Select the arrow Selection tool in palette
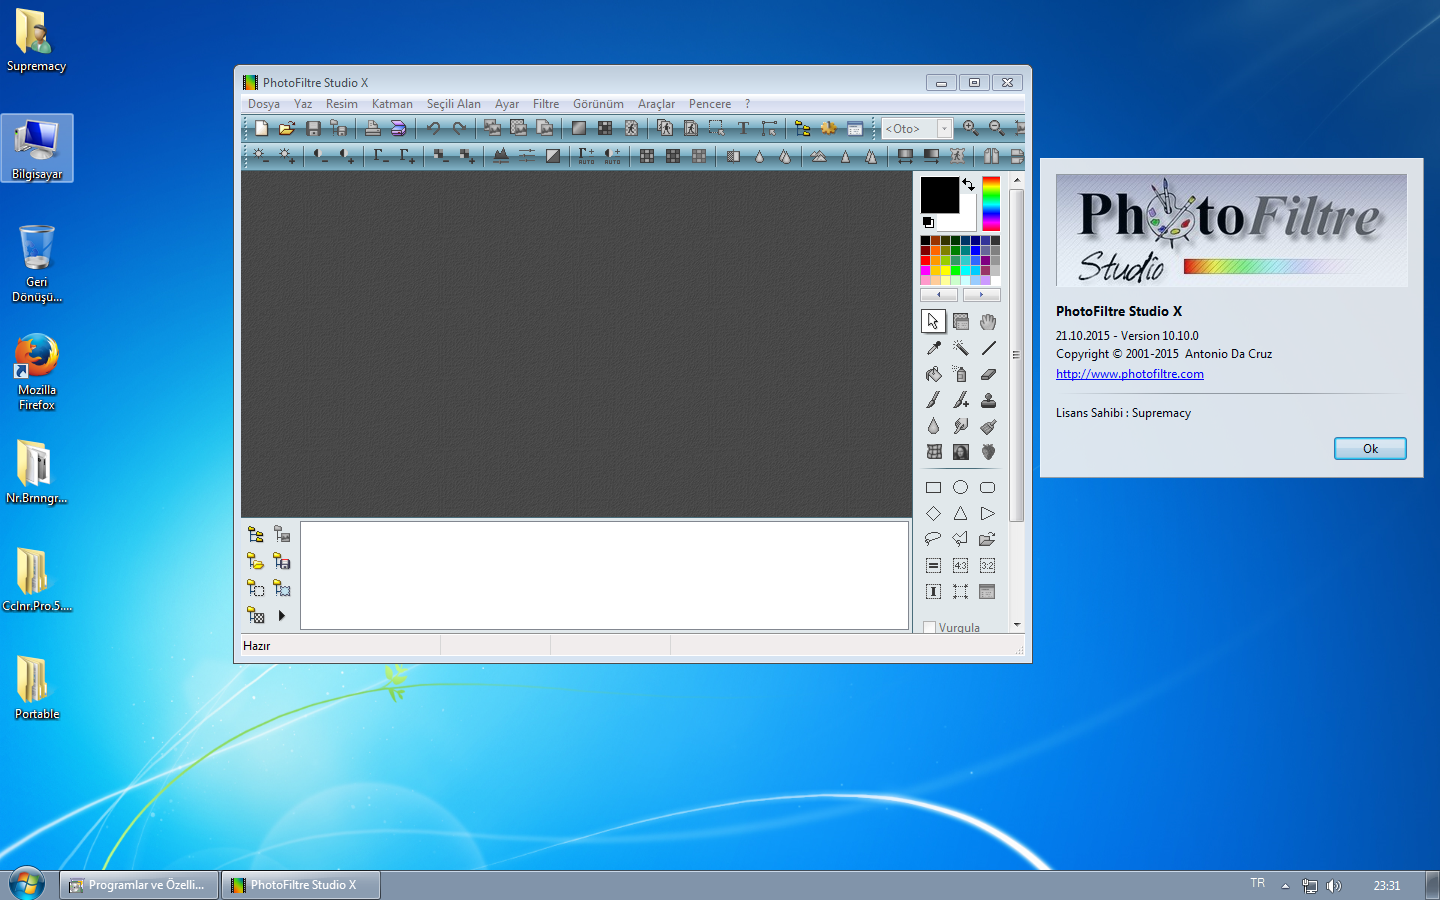This screenshot has width=1440, height=900. 933,322
